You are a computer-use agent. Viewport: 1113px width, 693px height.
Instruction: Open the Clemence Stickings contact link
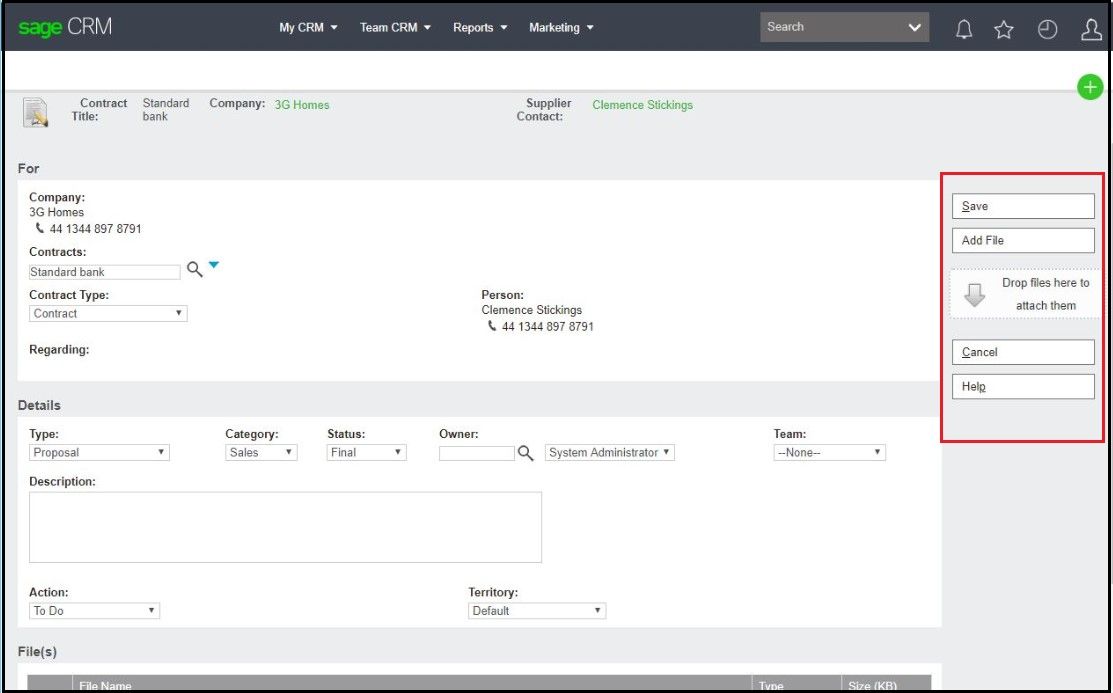point(642,104)
